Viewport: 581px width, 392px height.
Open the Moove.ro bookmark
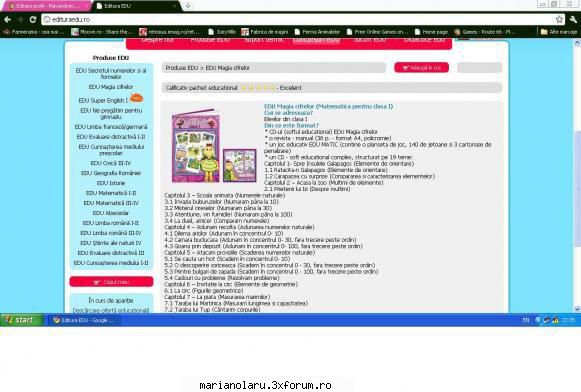102,32
